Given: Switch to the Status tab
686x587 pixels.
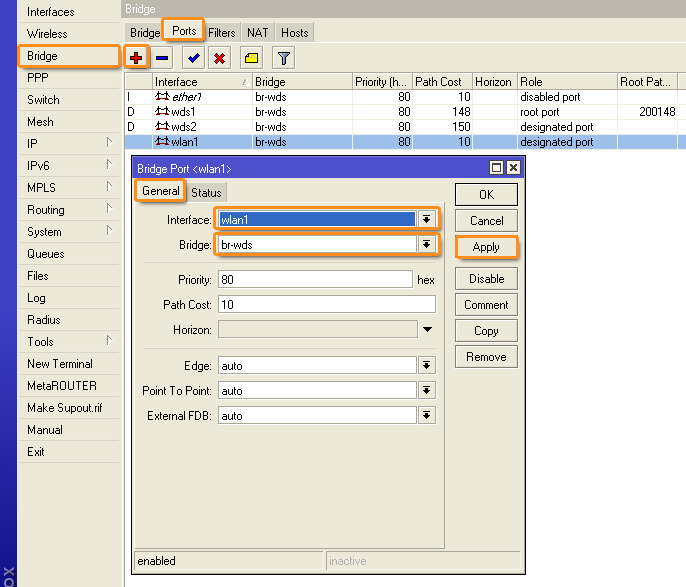Looking at the screenshot, I should [206, 192].
